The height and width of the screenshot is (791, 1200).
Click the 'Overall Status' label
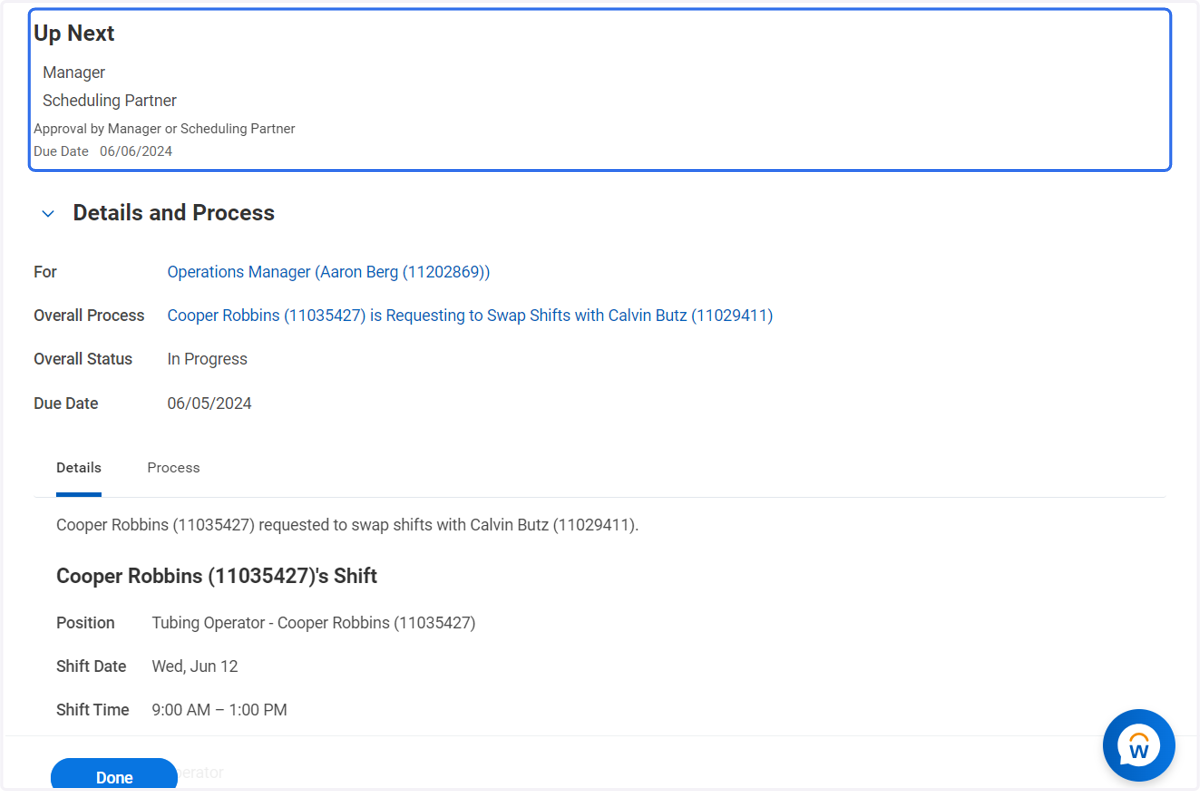click(83, 359)
